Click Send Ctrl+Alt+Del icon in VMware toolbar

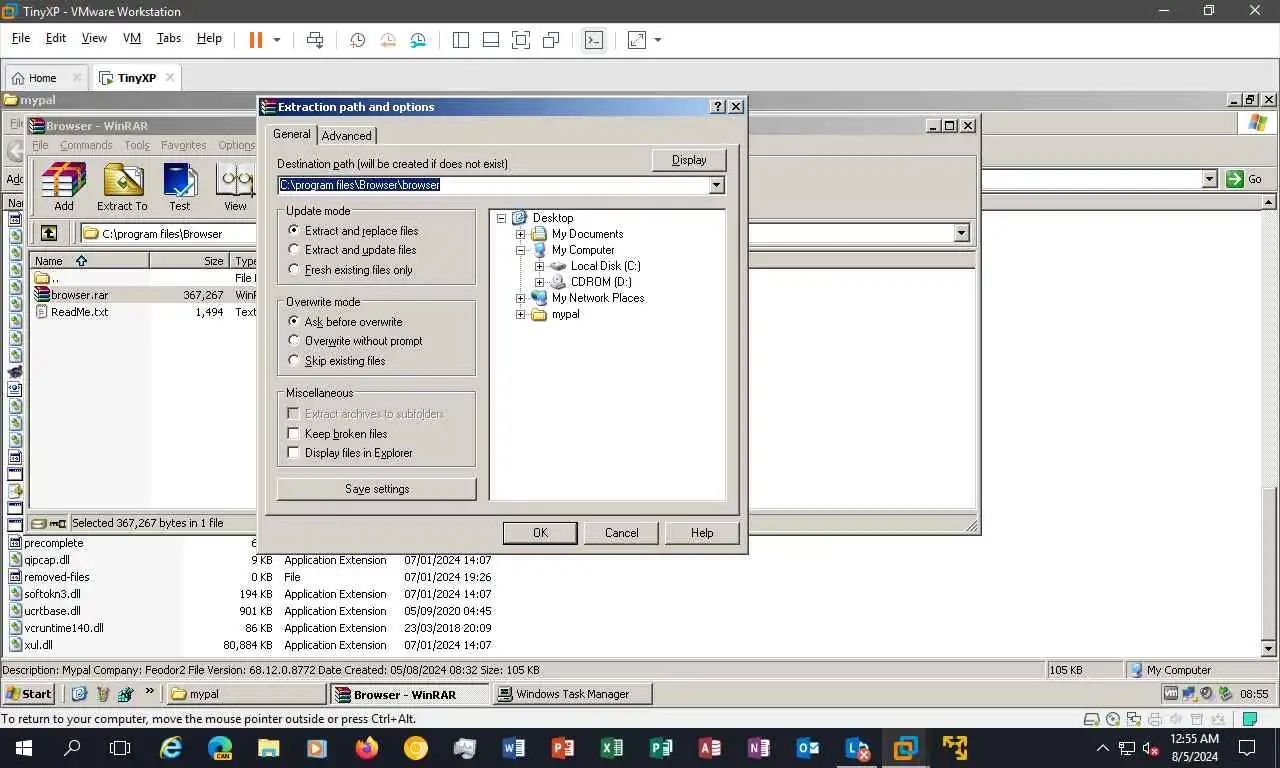[315, 40]
